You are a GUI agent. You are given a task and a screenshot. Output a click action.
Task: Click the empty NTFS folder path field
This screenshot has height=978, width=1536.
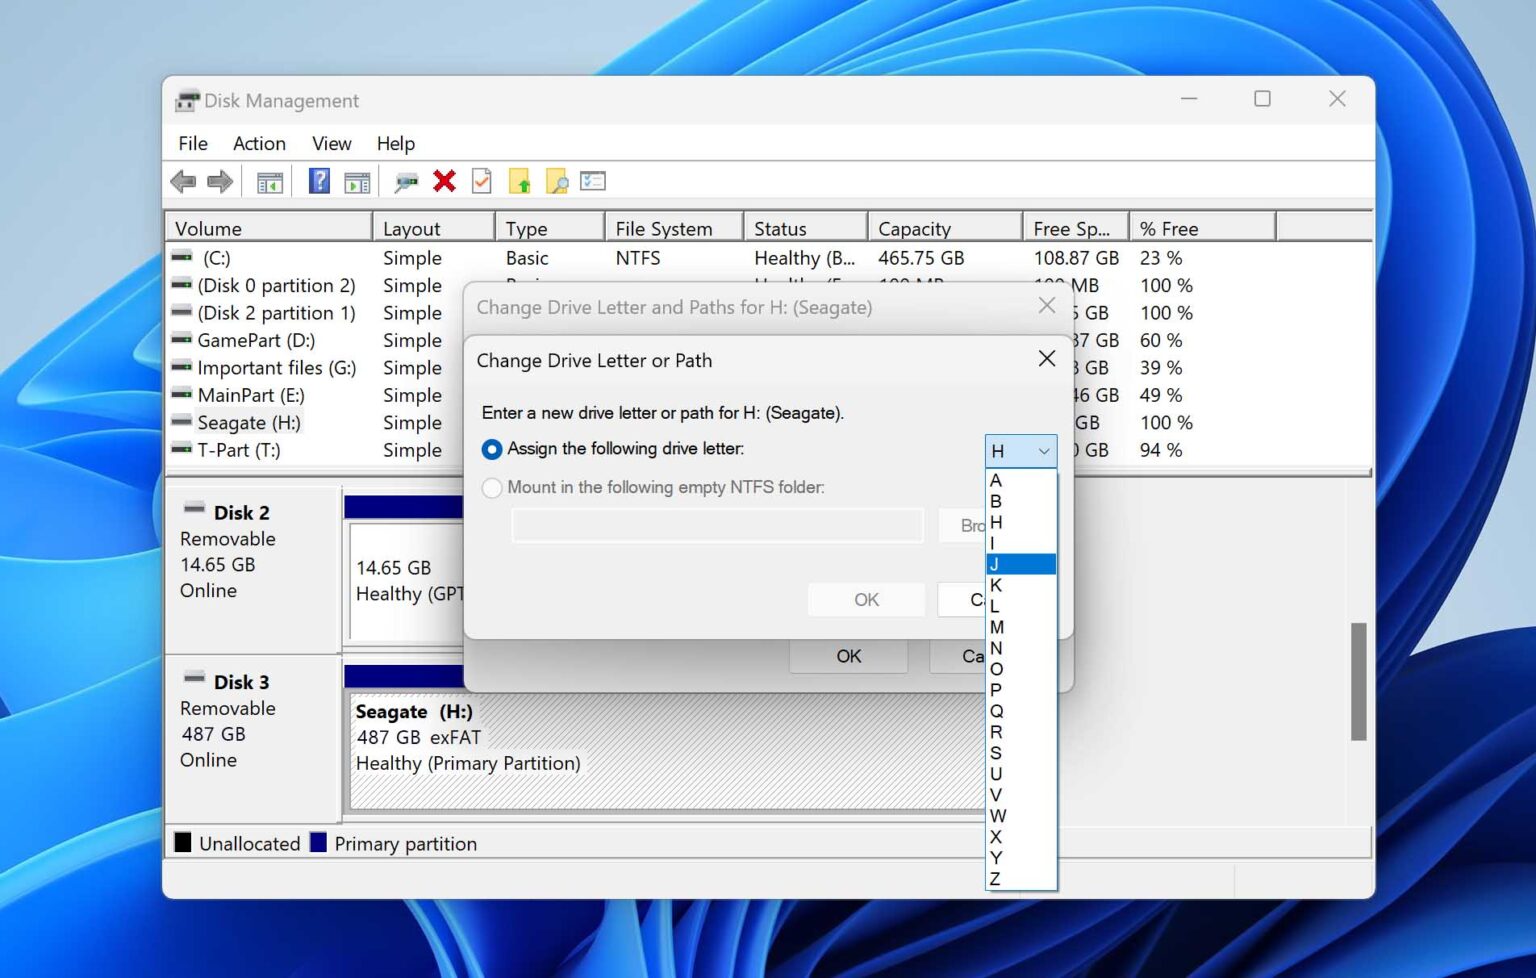coord(716,525)
